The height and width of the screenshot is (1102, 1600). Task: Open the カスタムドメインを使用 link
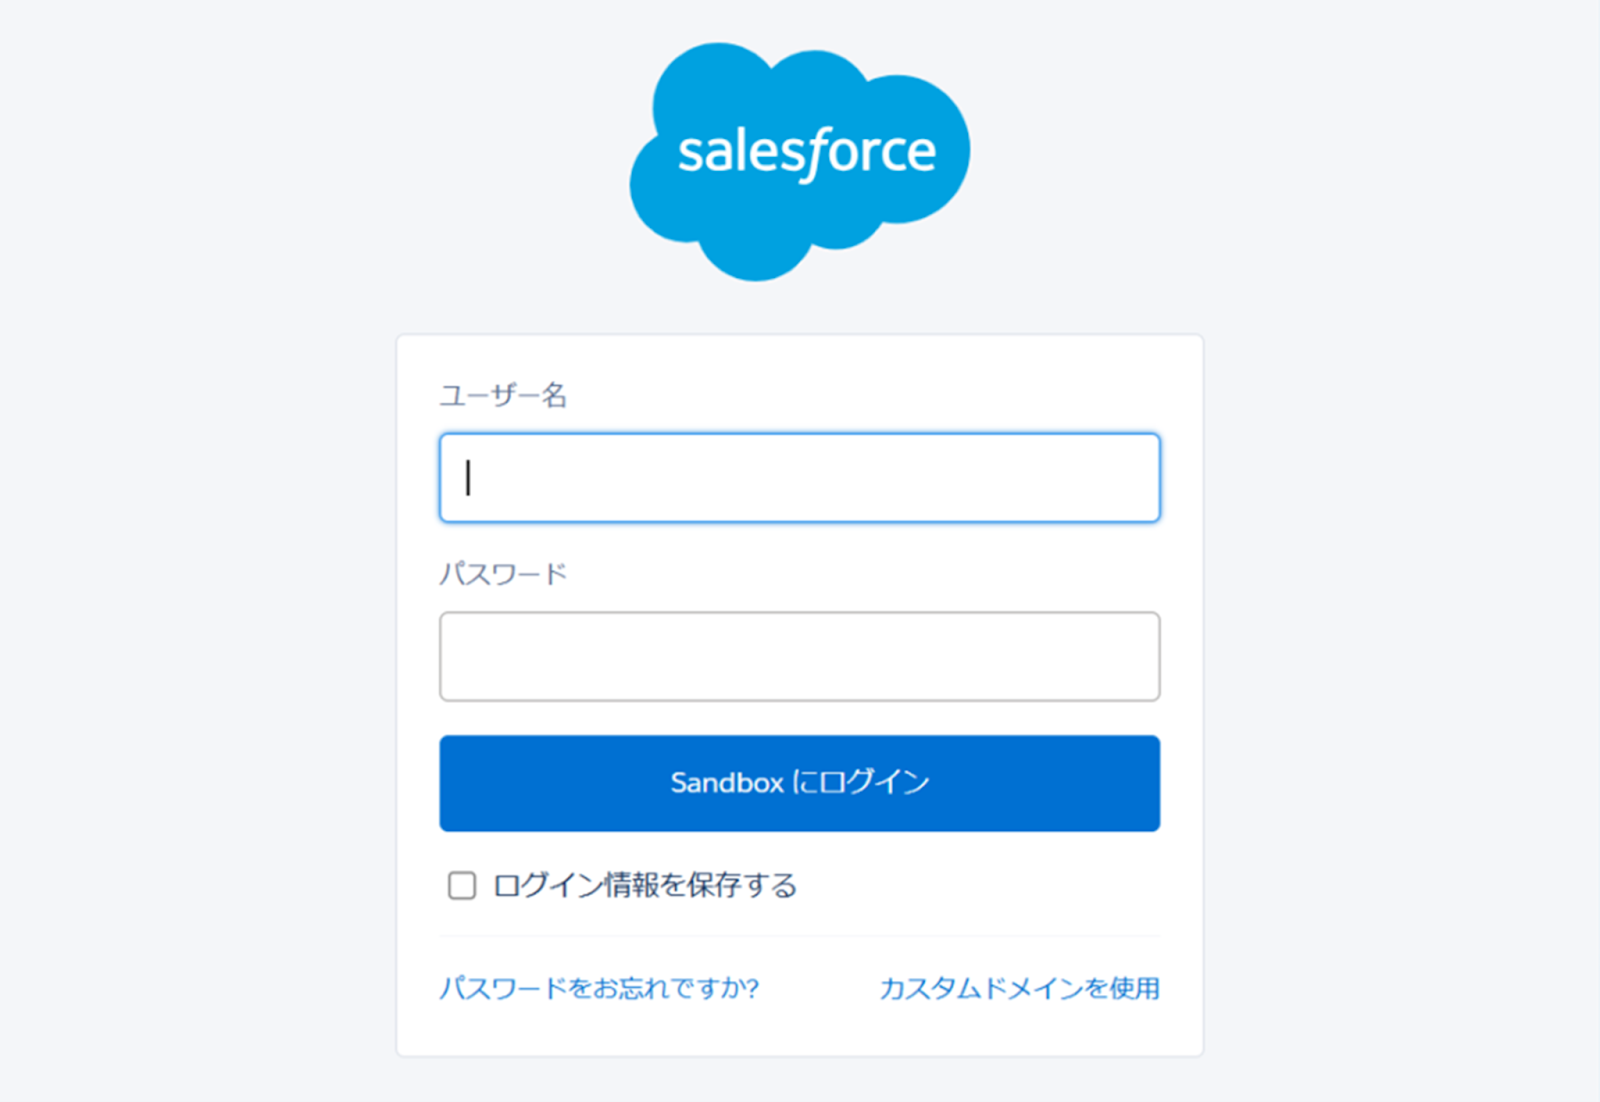(x=1019, y=988)
